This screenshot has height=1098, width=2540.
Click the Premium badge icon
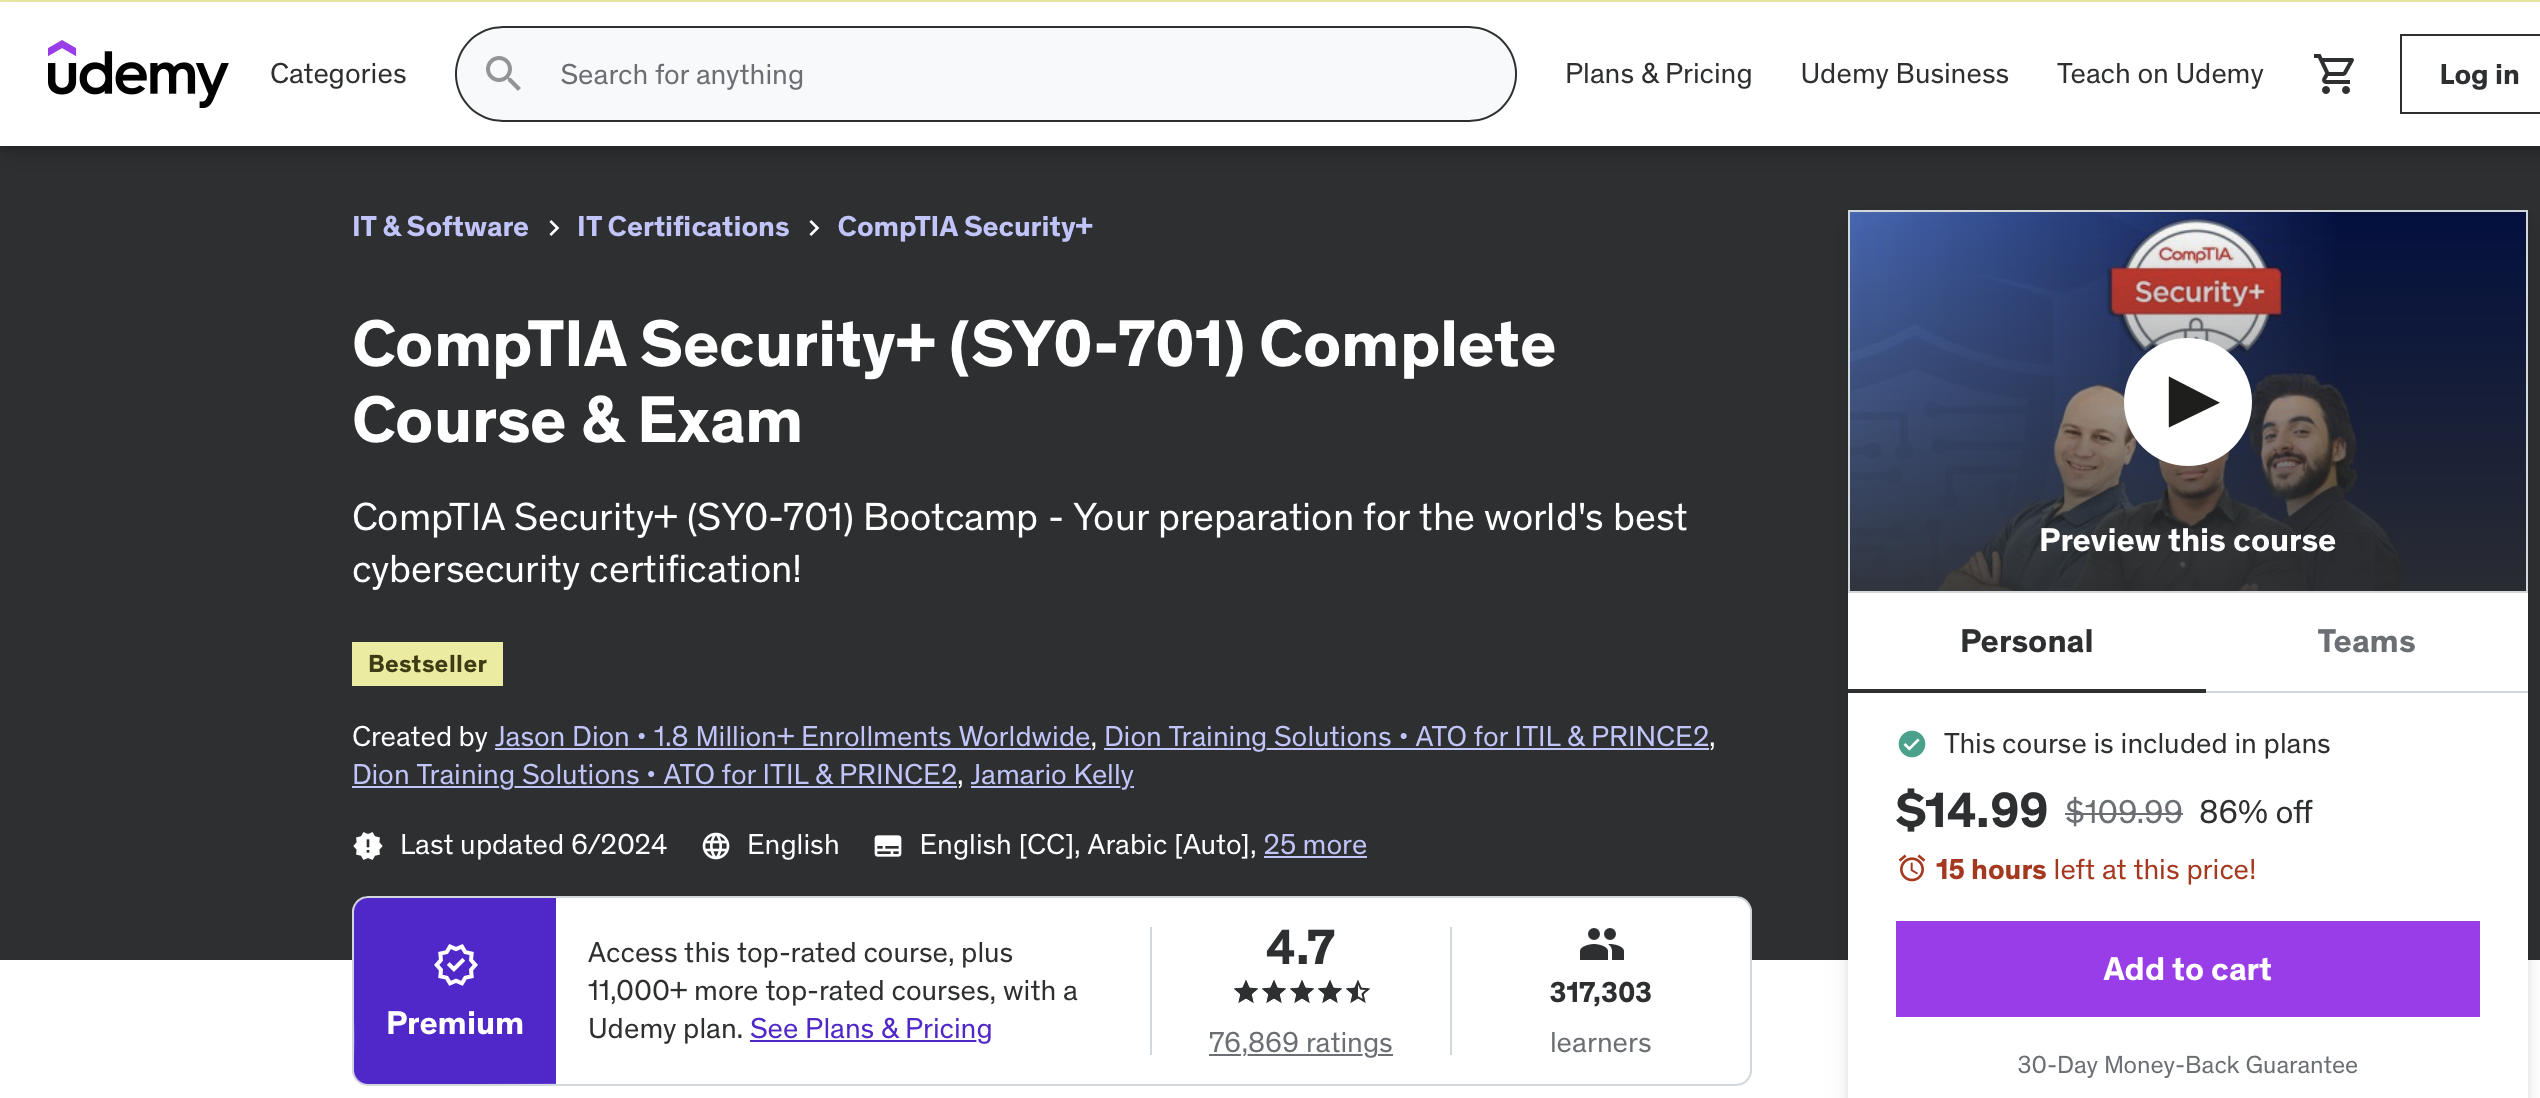click(x=455, y=965)
